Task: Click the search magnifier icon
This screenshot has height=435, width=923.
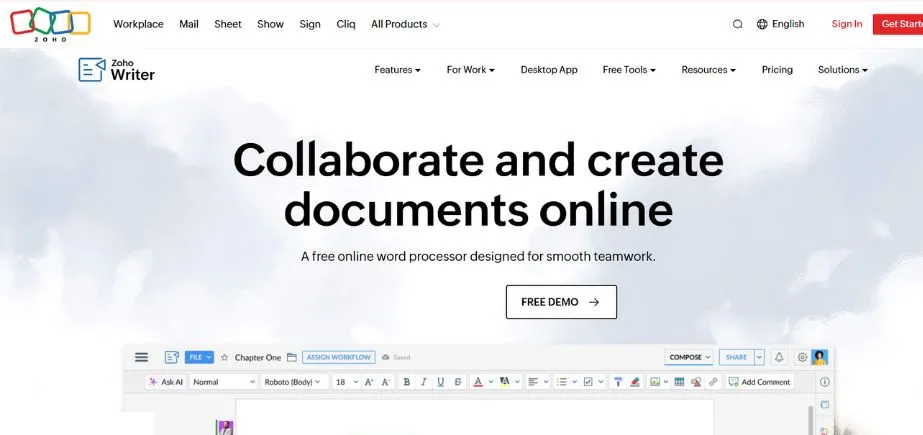Action: point(737,24)
